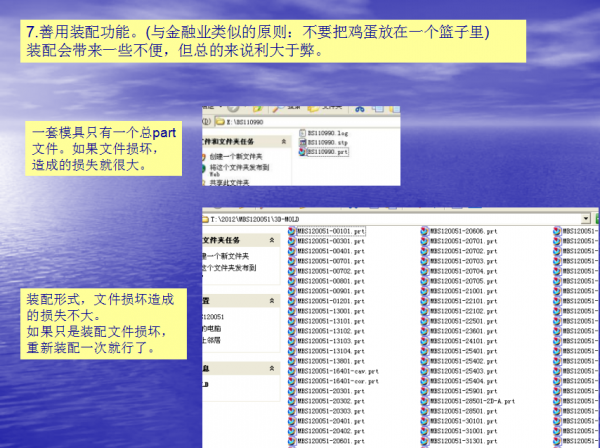Select the icon of MBS120051-16401-cor.prt

tap(292, 381)
